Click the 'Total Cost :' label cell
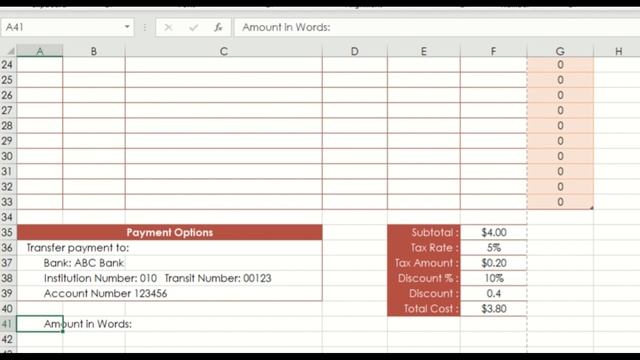Viewport: 640px width, 360px height. click(x=424, y=309)
